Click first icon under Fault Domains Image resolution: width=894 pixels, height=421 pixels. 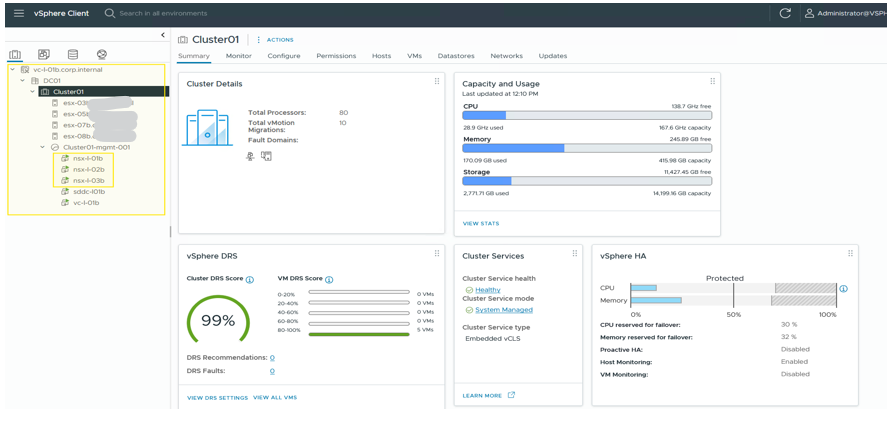point(250,156)
